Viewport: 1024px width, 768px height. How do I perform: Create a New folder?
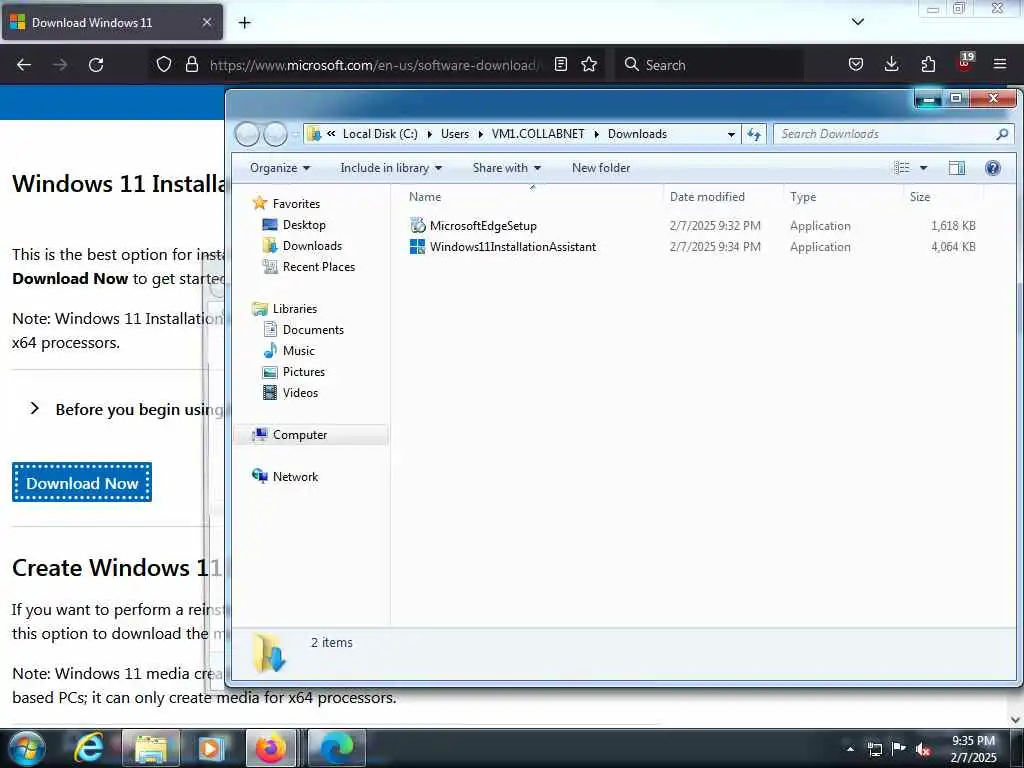(x=601, y=168)
